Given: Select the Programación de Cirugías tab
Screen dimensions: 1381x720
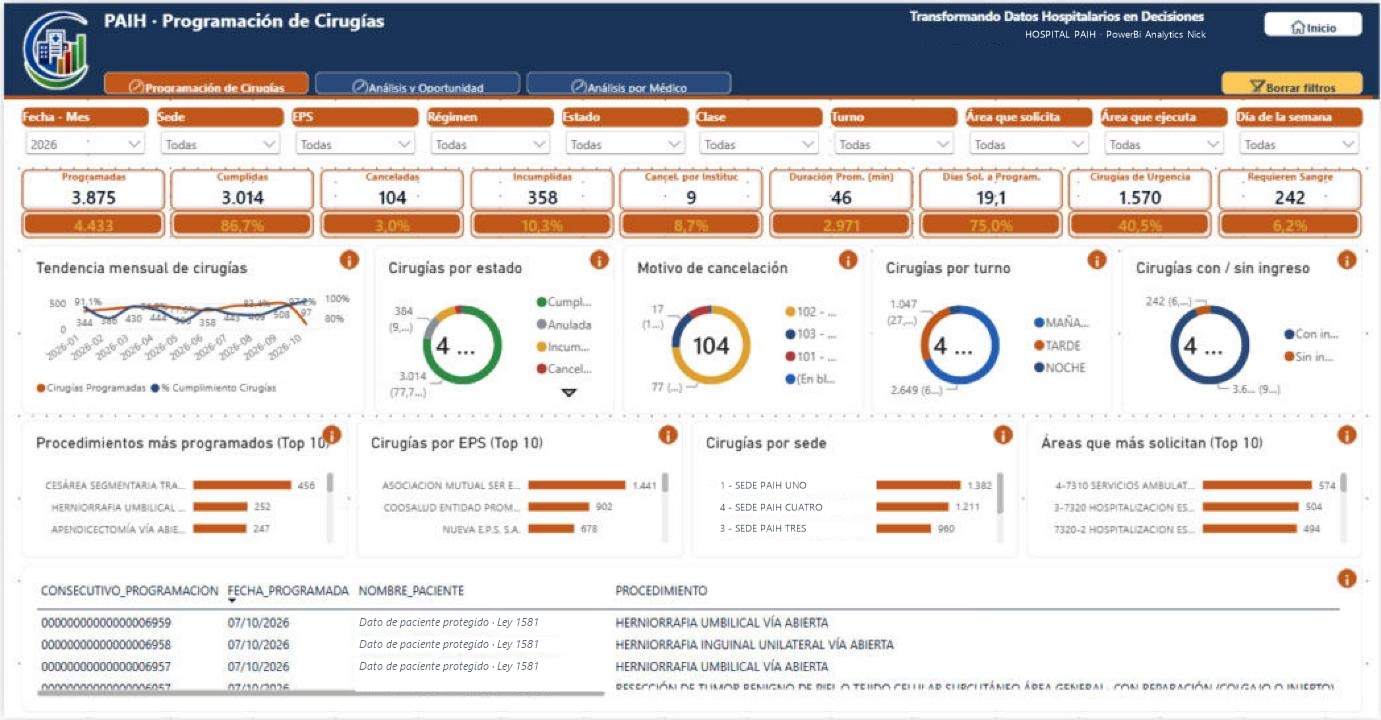Looking at the screenshot, I should [x=208, y=85].
